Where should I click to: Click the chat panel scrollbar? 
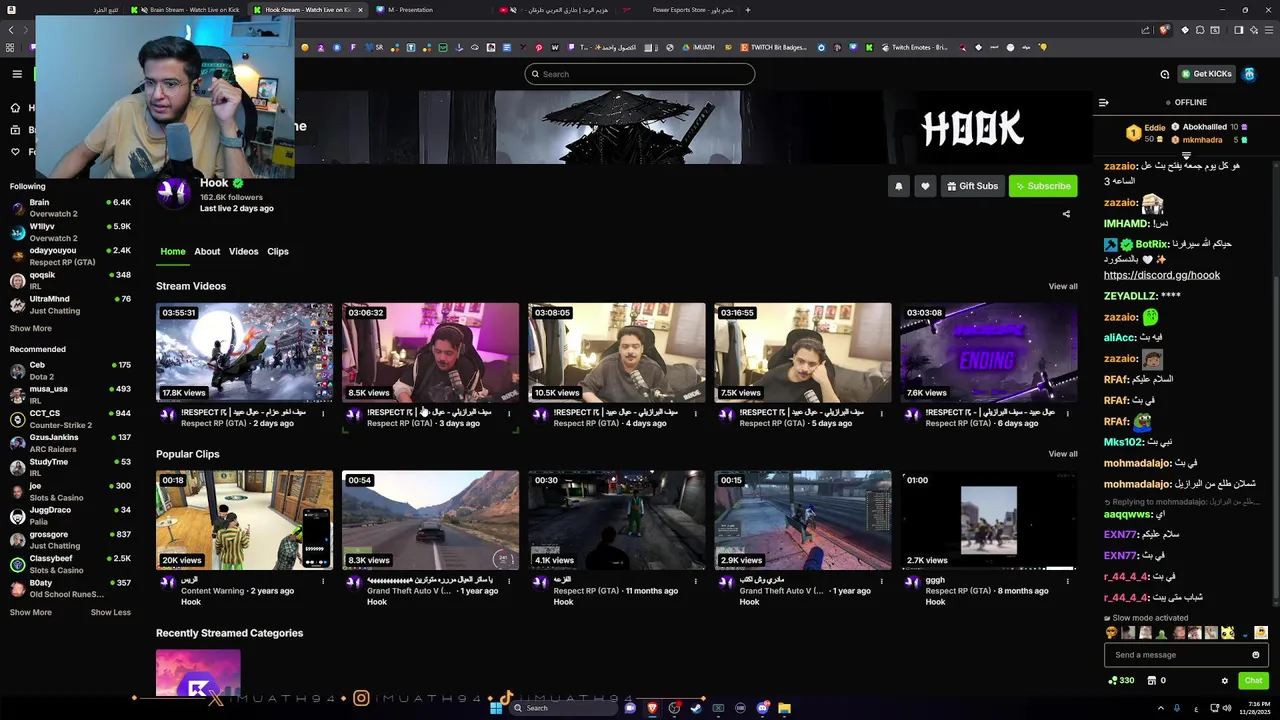[1275, 440]
